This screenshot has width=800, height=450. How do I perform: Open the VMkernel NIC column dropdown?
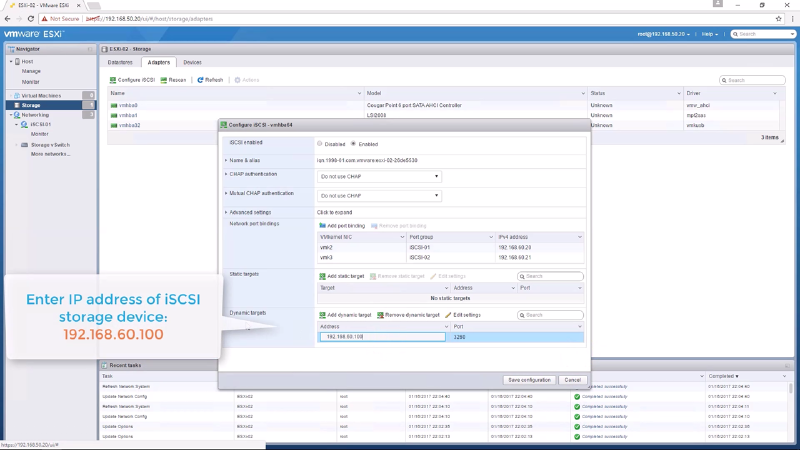[402, 237]
